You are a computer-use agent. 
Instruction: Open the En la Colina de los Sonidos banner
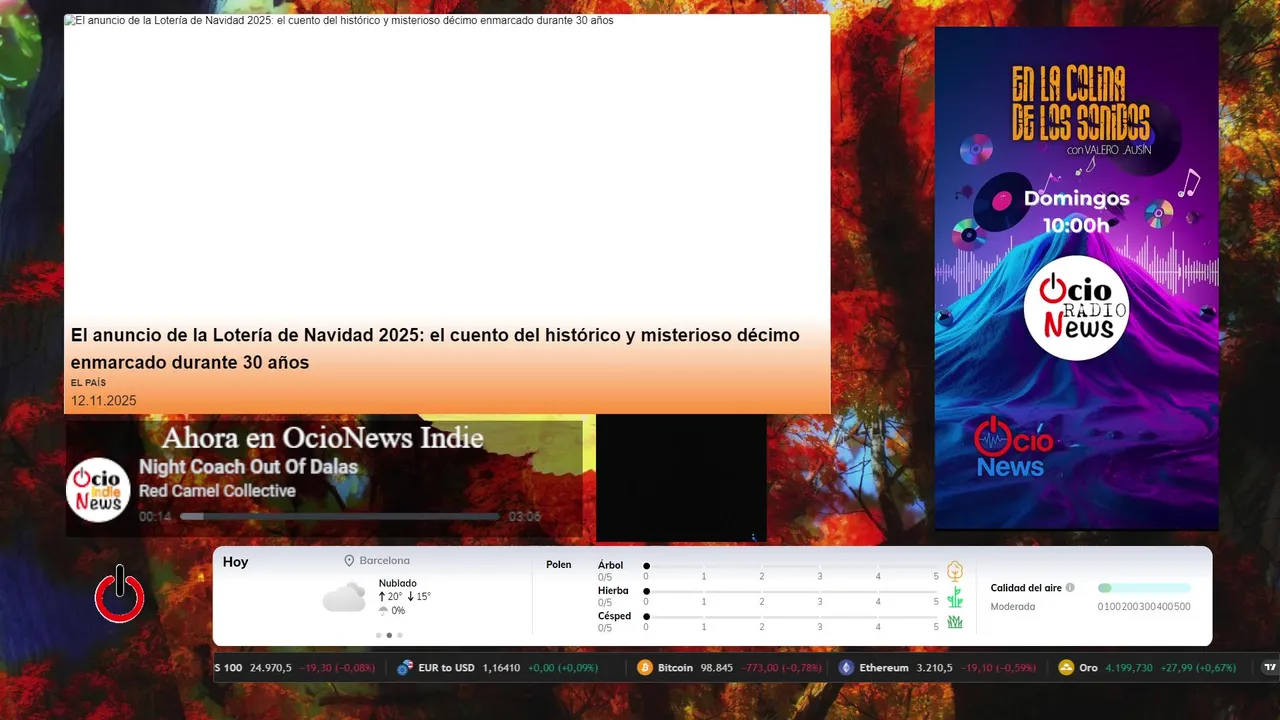coord(1076,278)
